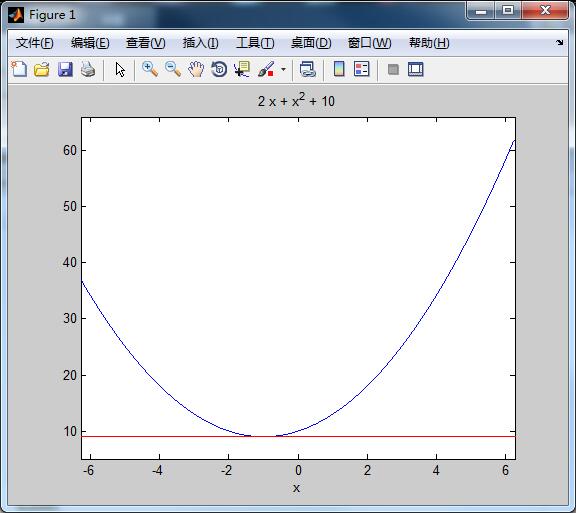Activate the Zoom In magnifier tool
This screenshot has height=513, width=576.
pyautogui.click(x=150, y=69)
